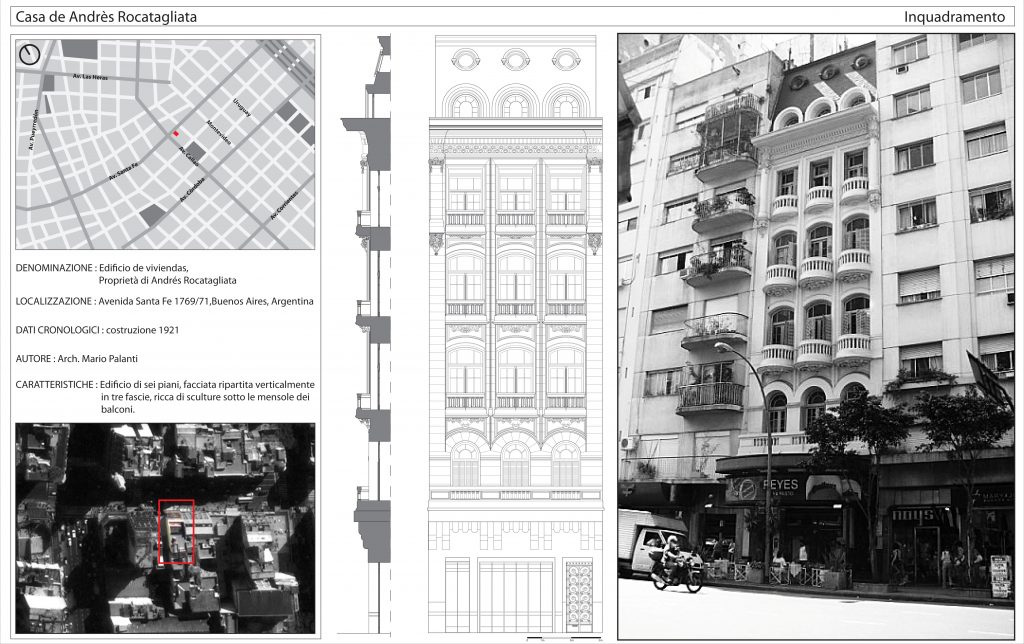Click the DENOMINAZIONE field label
The width and height of the screenshot is (1024, 644).
55,268
